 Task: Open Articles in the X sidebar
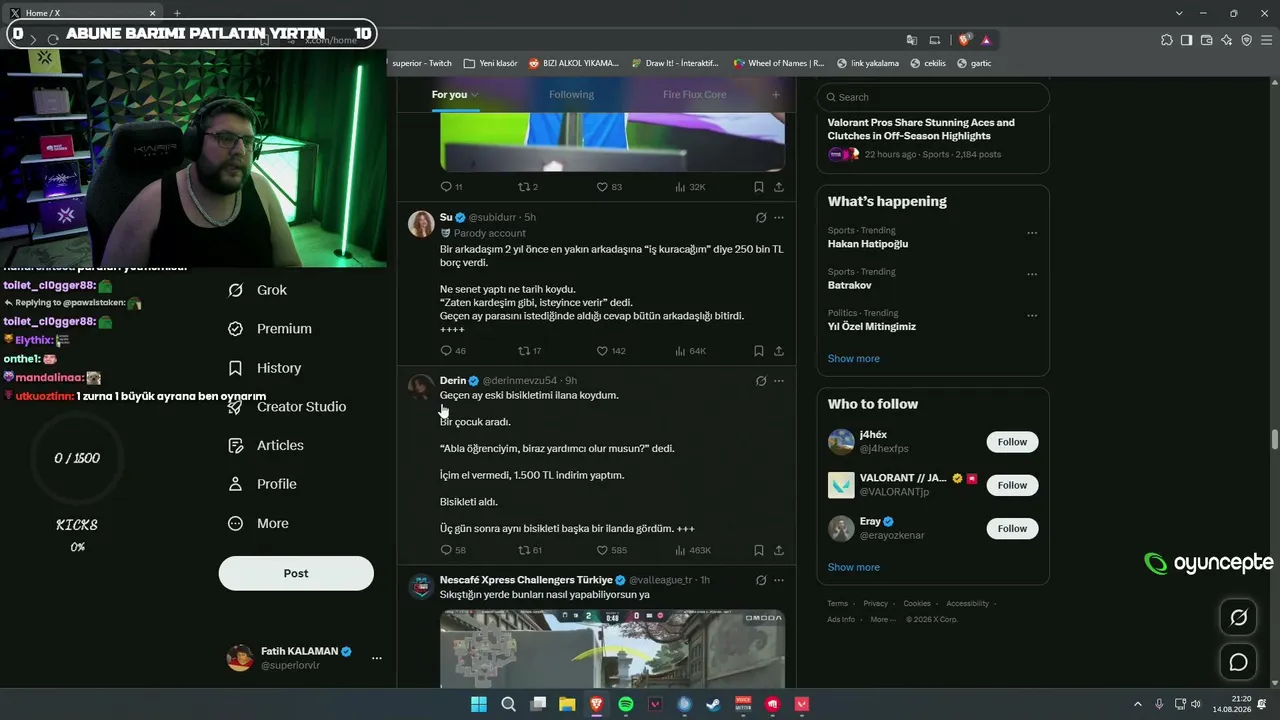click(x=265, y=446)
